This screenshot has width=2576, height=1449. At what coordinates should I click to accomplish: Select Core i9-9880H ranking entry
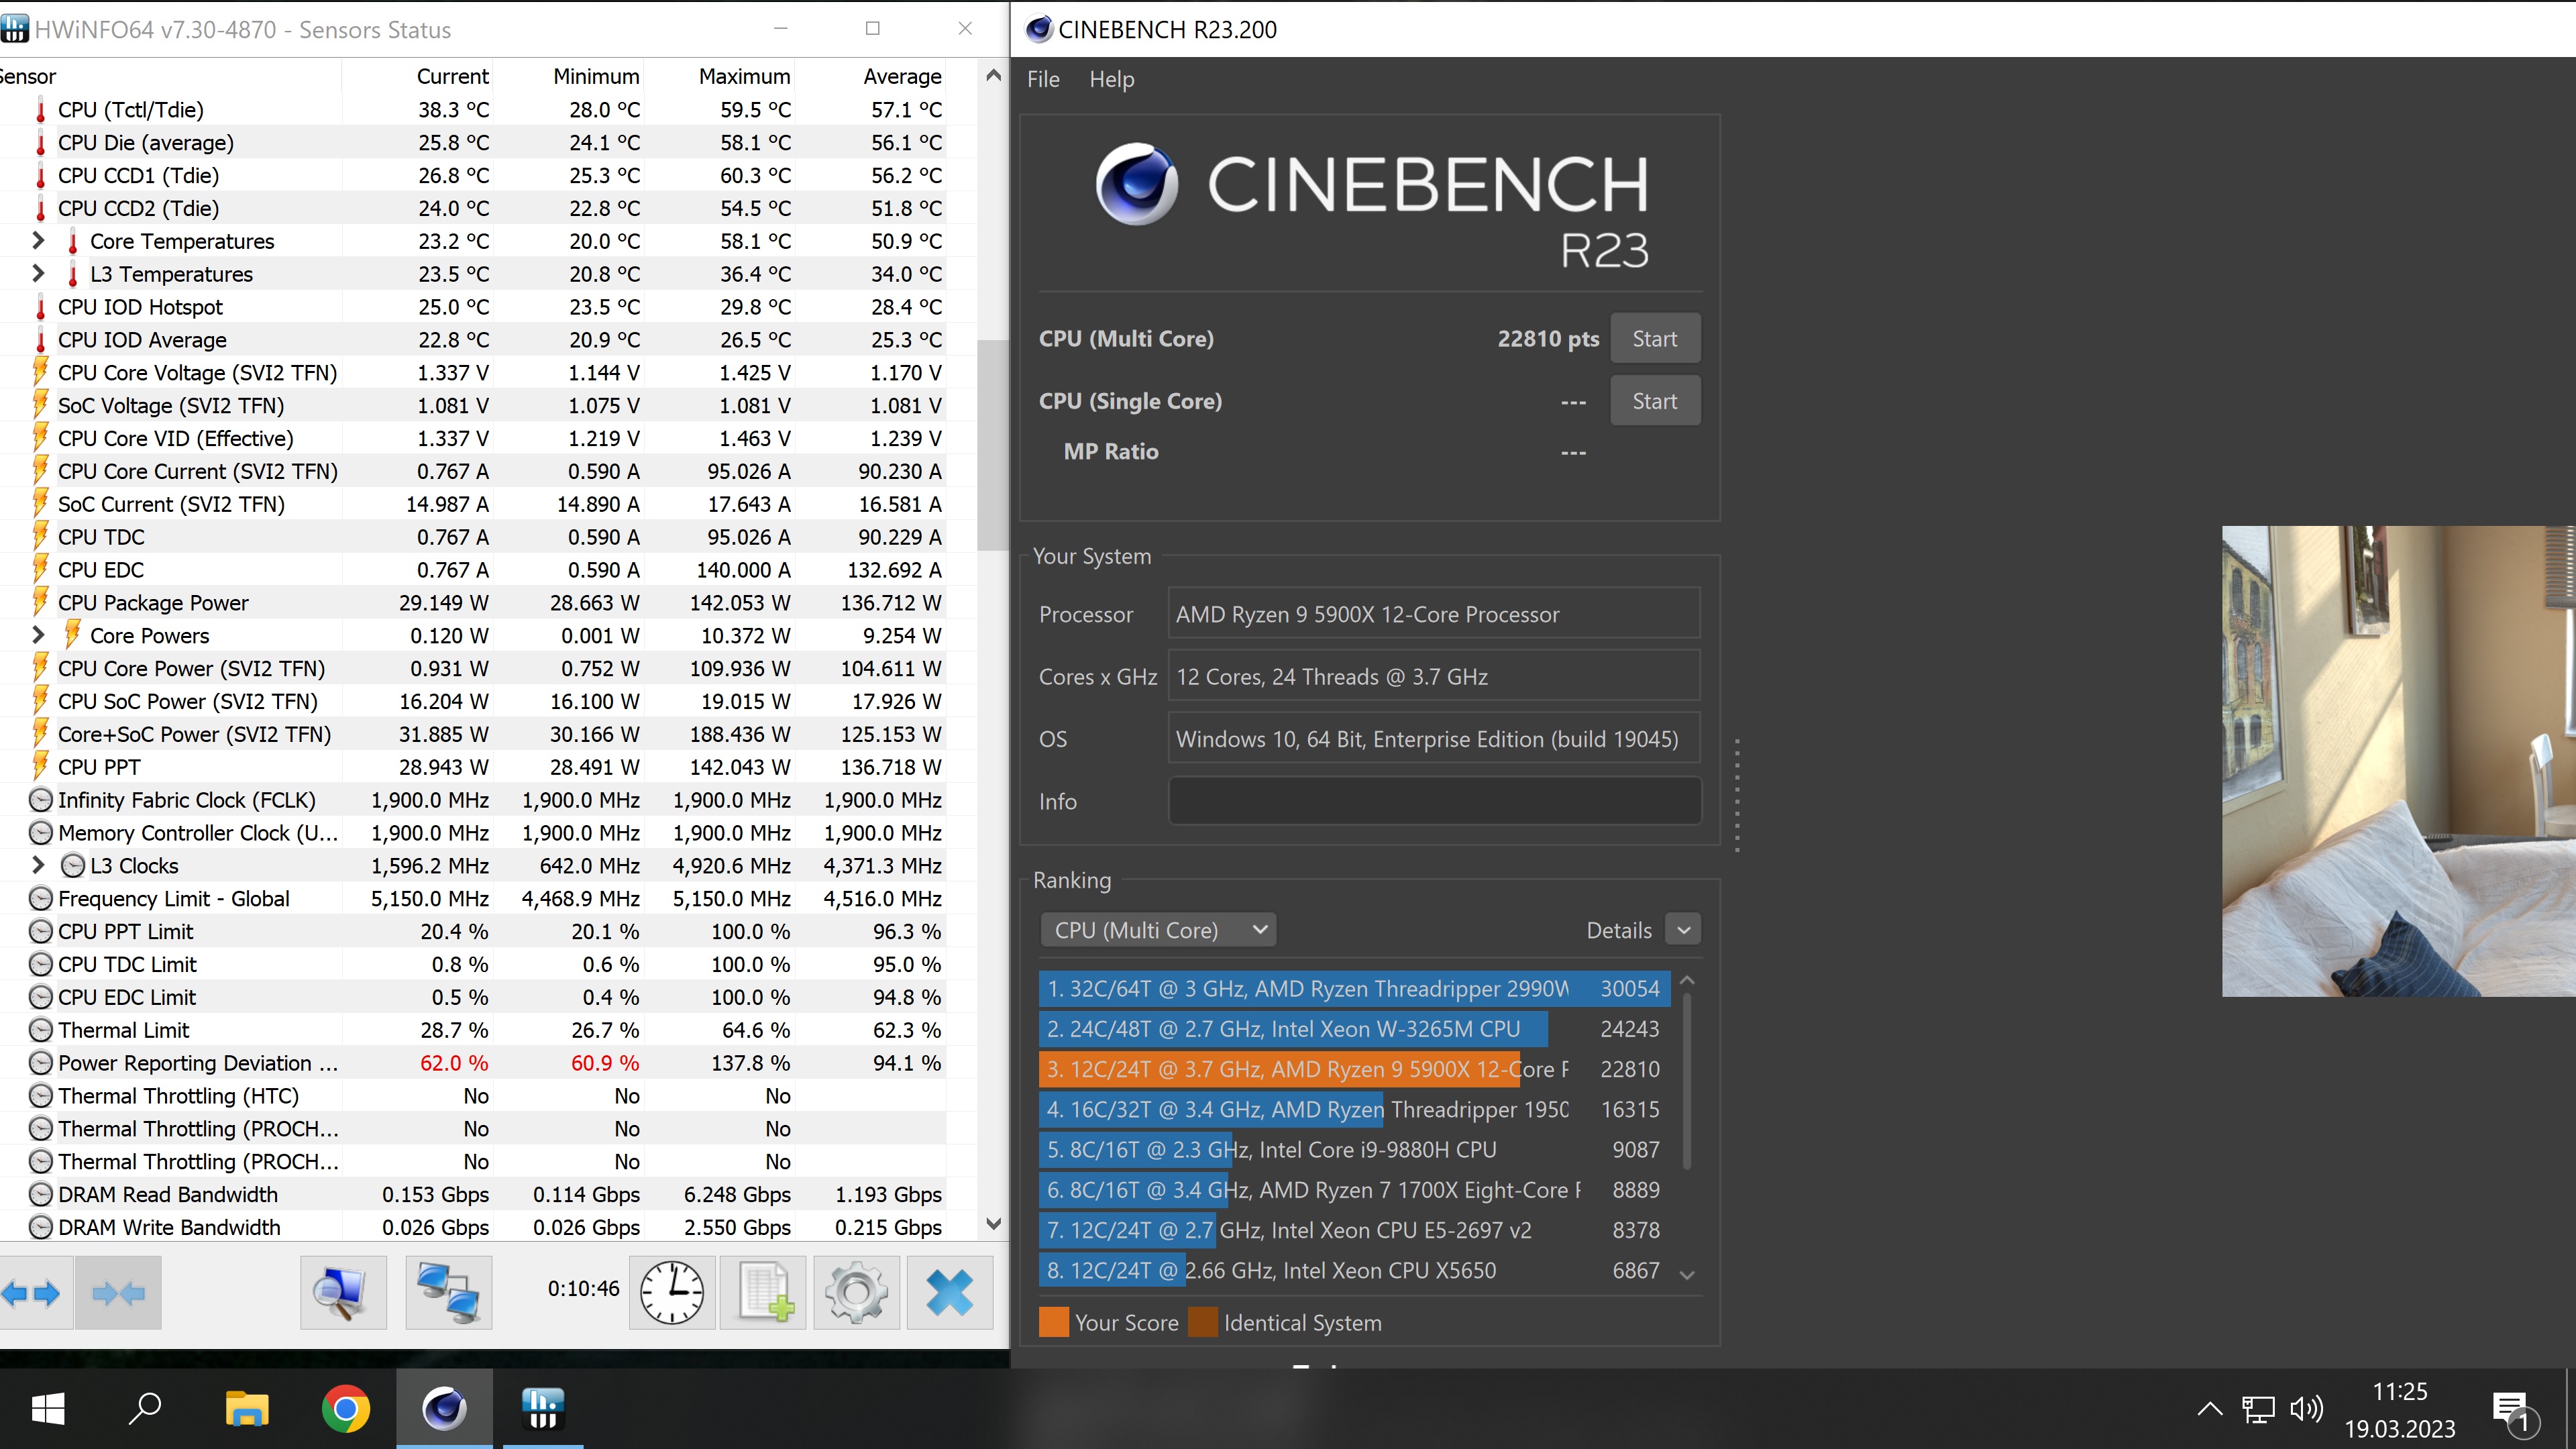pyautogui.click(x=1354, y=1150)
